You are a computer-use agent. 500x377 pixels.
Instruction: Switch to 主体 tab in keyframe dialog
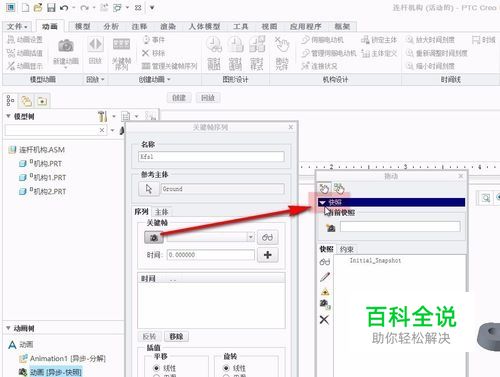tap(162, 212)
